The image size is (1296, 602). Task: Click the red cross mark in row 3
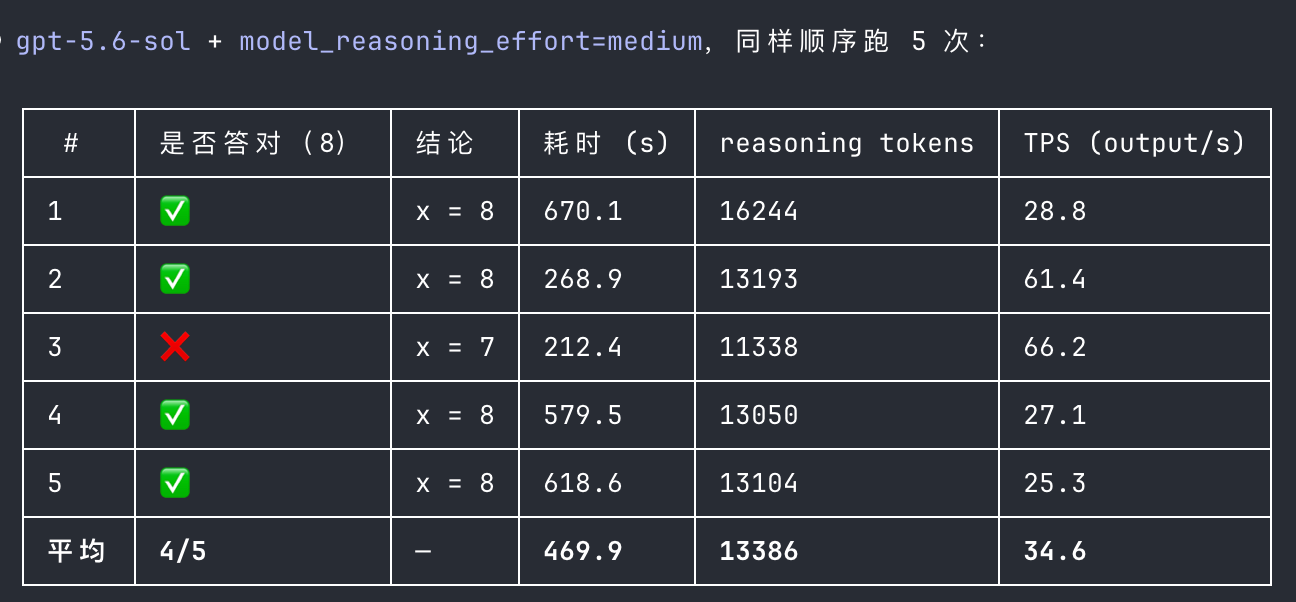pos(175,347)
